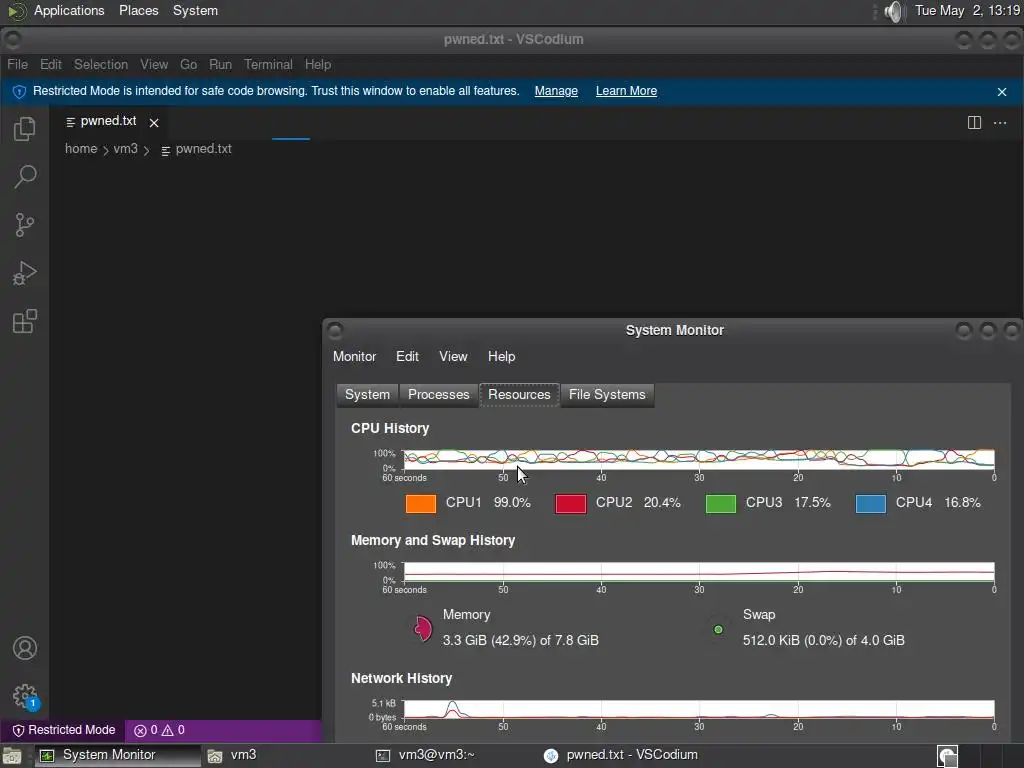Switch to pwned.txt - VSCodium taskbar button
Image resolution: width=1024 pixels, height=768 pixels.
[x=621, y=756]
